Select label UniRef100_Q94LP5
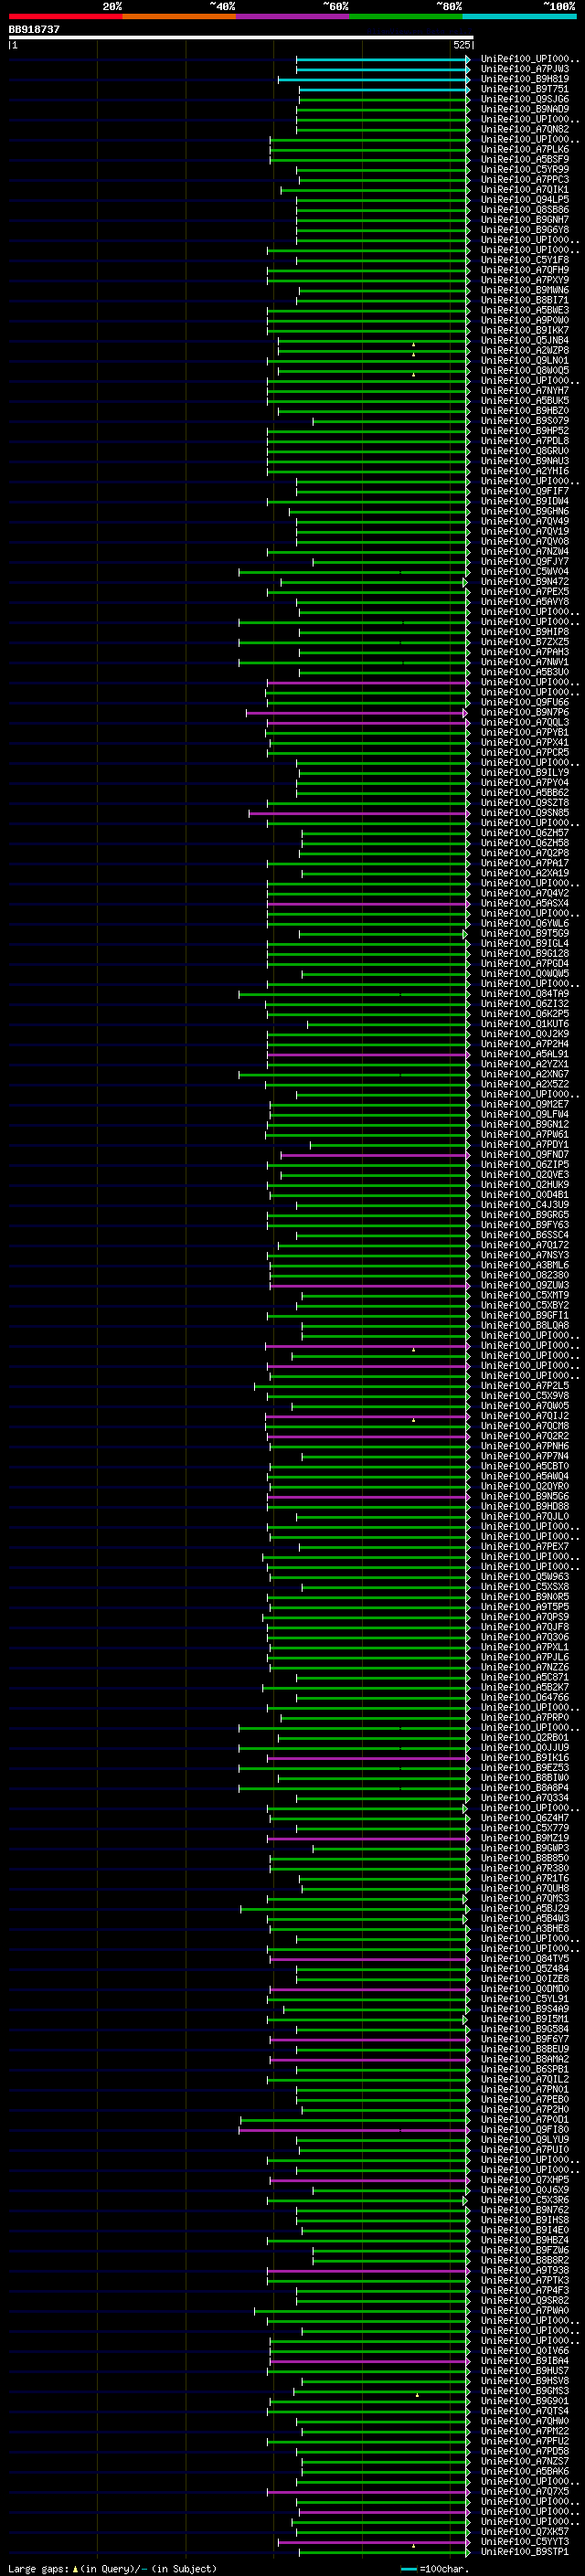The image size is (585, 2576). 525,199
